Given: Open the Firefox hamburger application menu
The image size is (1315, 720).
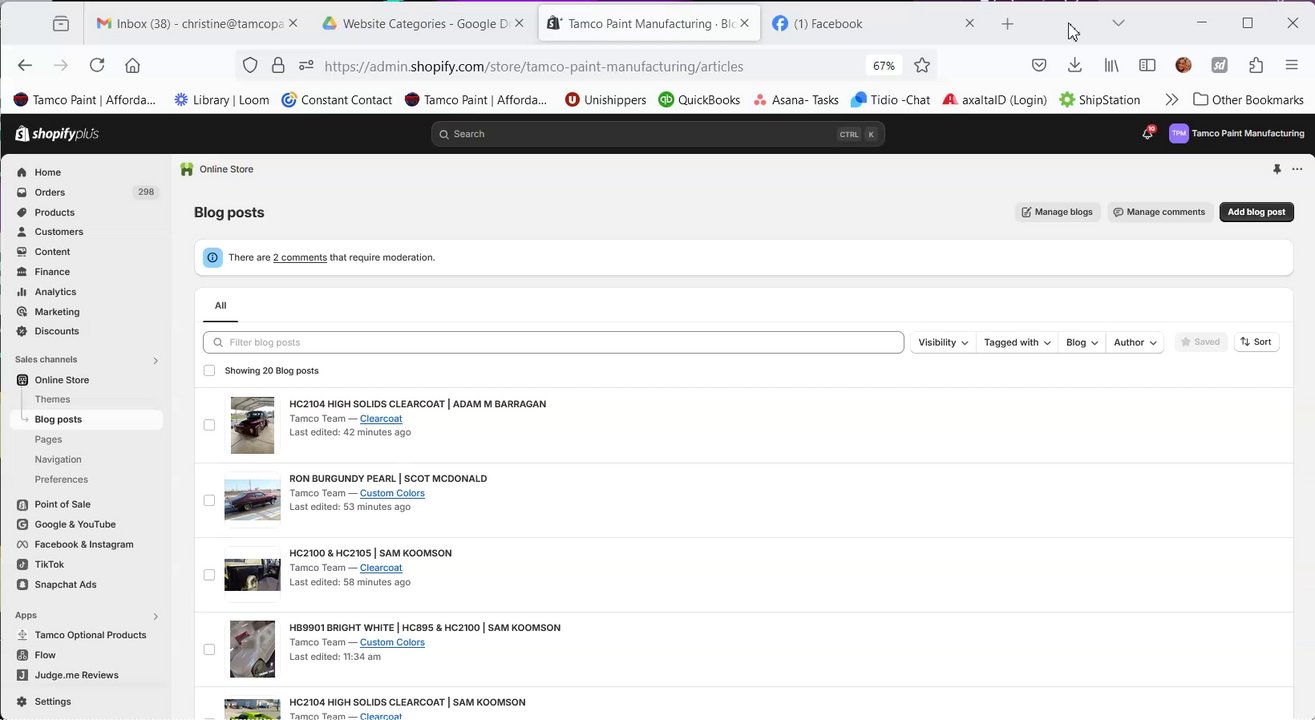Looking at the screenshot, I should click(1292, 65).
